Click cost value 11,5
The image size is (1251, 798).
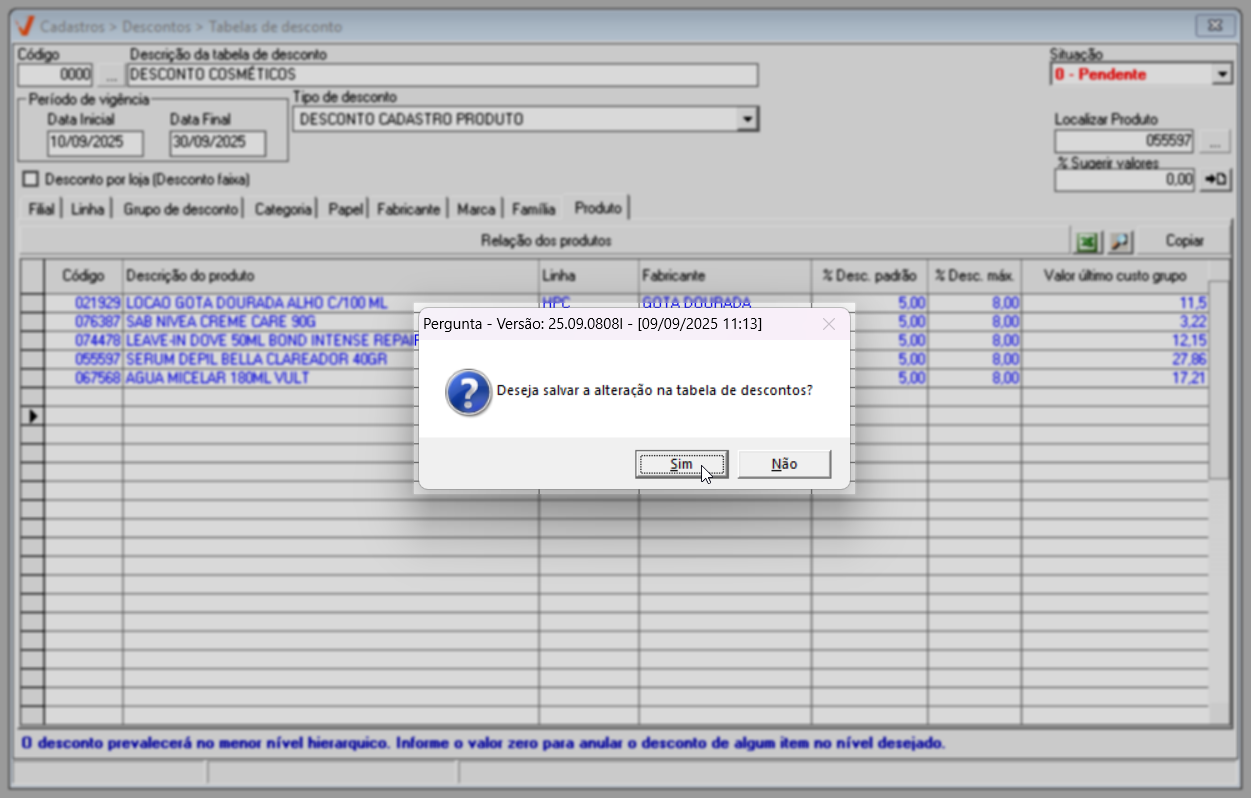(1194, 303)
